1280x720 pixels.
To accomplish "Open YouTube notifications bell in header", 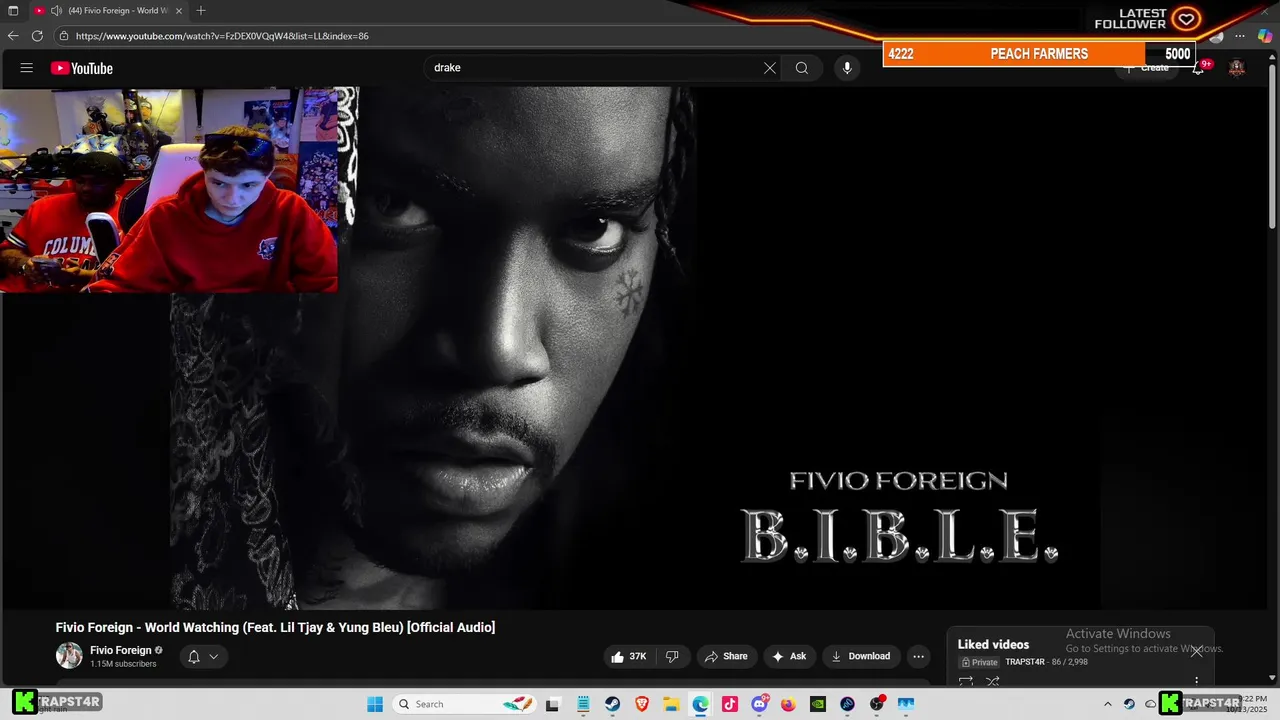I will [1199, 68].
